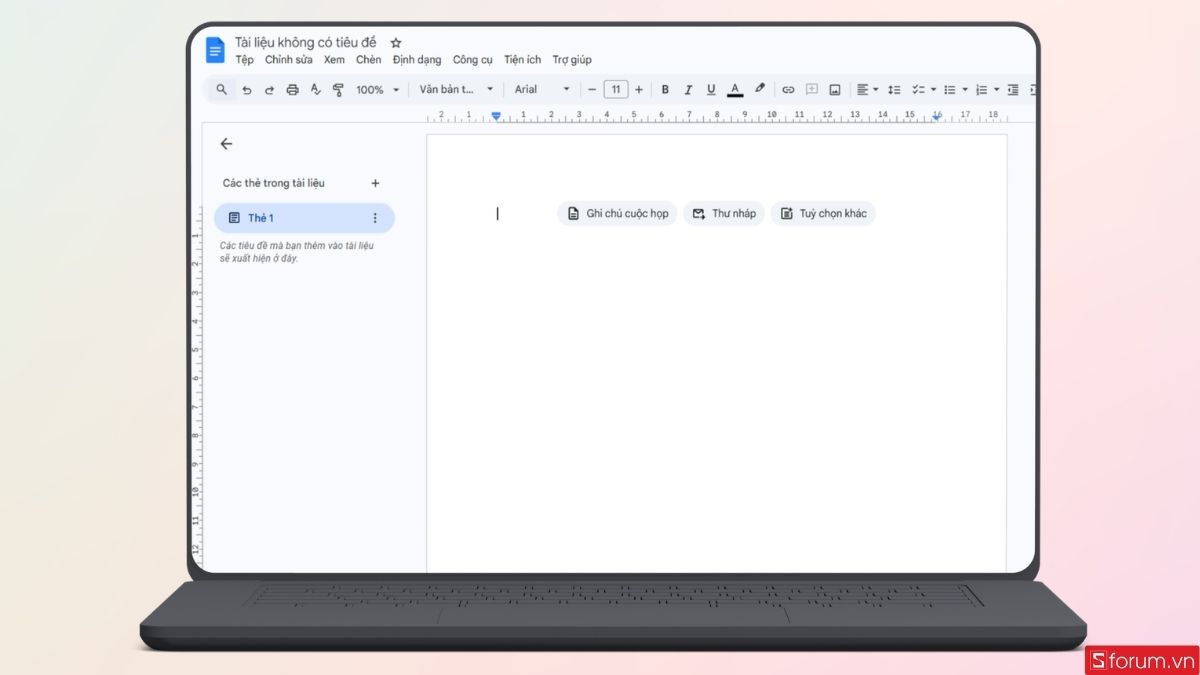
Task: Rename title Tài liệu không có tiêu đề
Action: tap(306, 43)
